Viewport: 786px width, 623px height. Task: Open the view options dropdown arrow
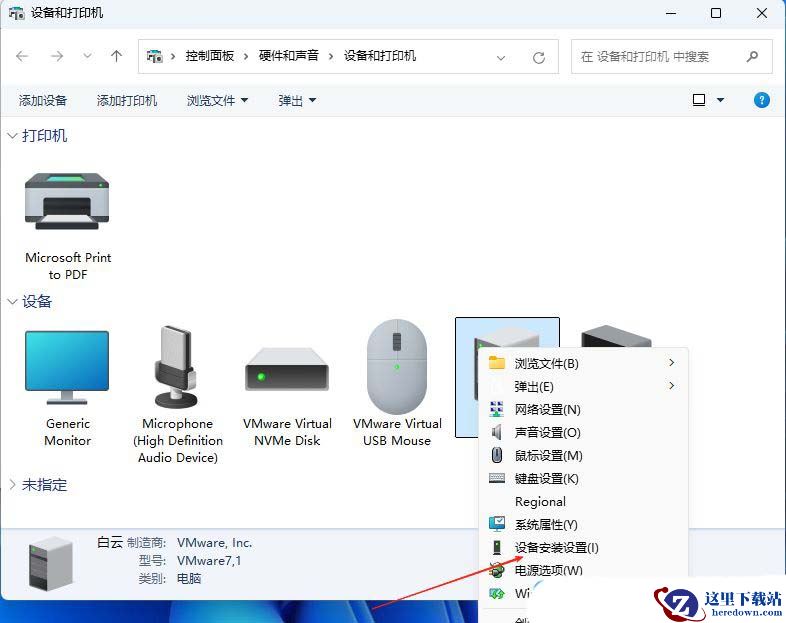(720, 100)
